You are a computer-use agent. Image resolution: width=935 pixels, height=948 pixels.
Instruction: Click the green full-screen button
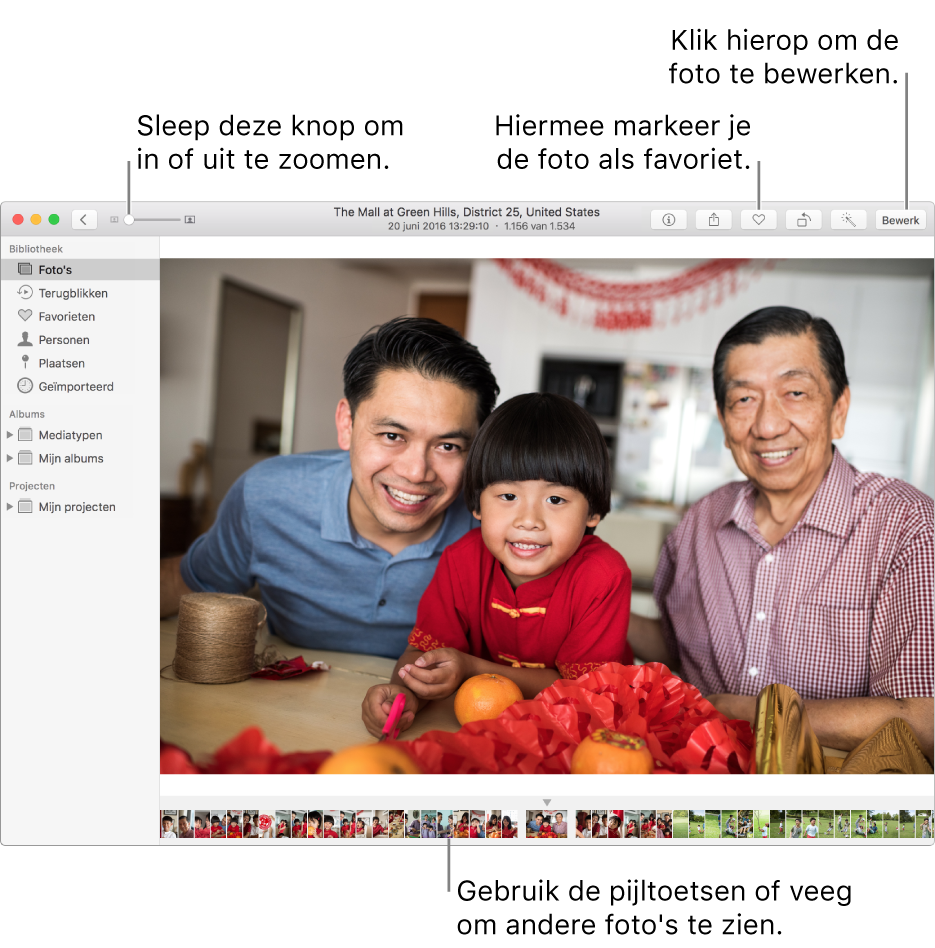pos(54,219)
